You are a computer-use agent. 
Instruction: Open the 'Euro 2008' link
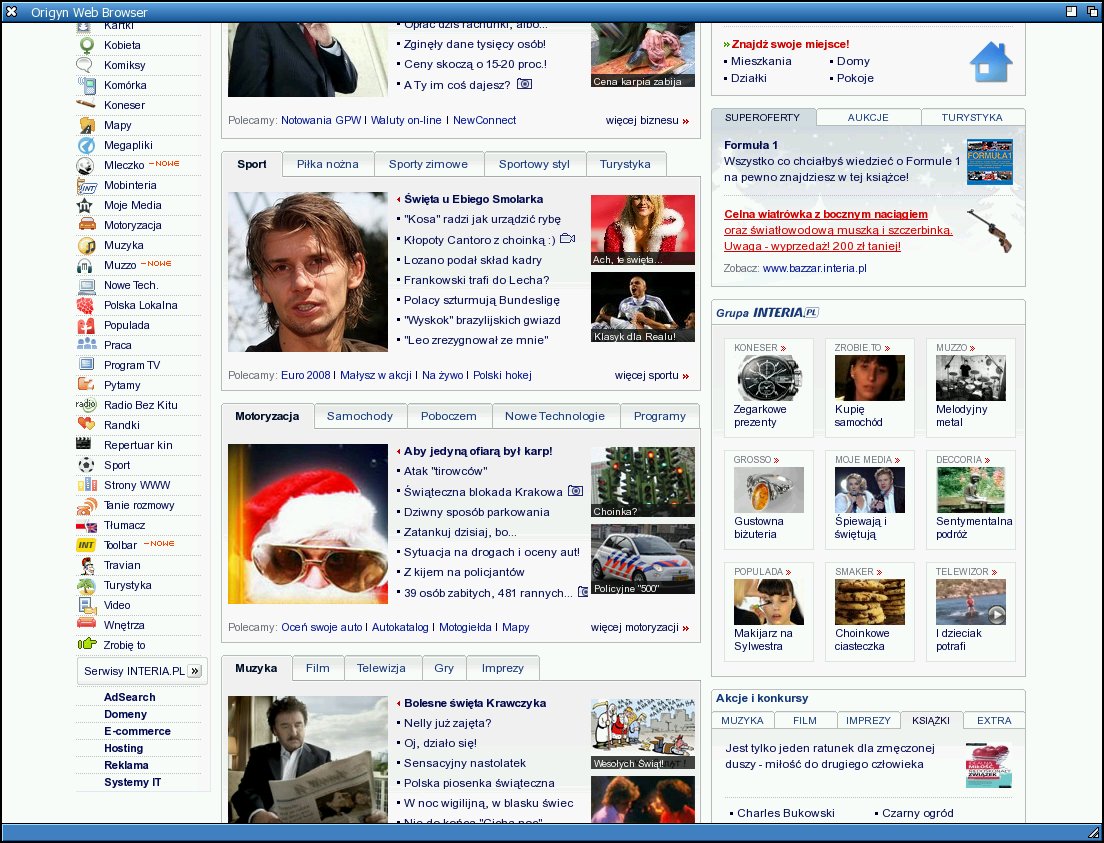pyautogui.click(x=306, y=375)
